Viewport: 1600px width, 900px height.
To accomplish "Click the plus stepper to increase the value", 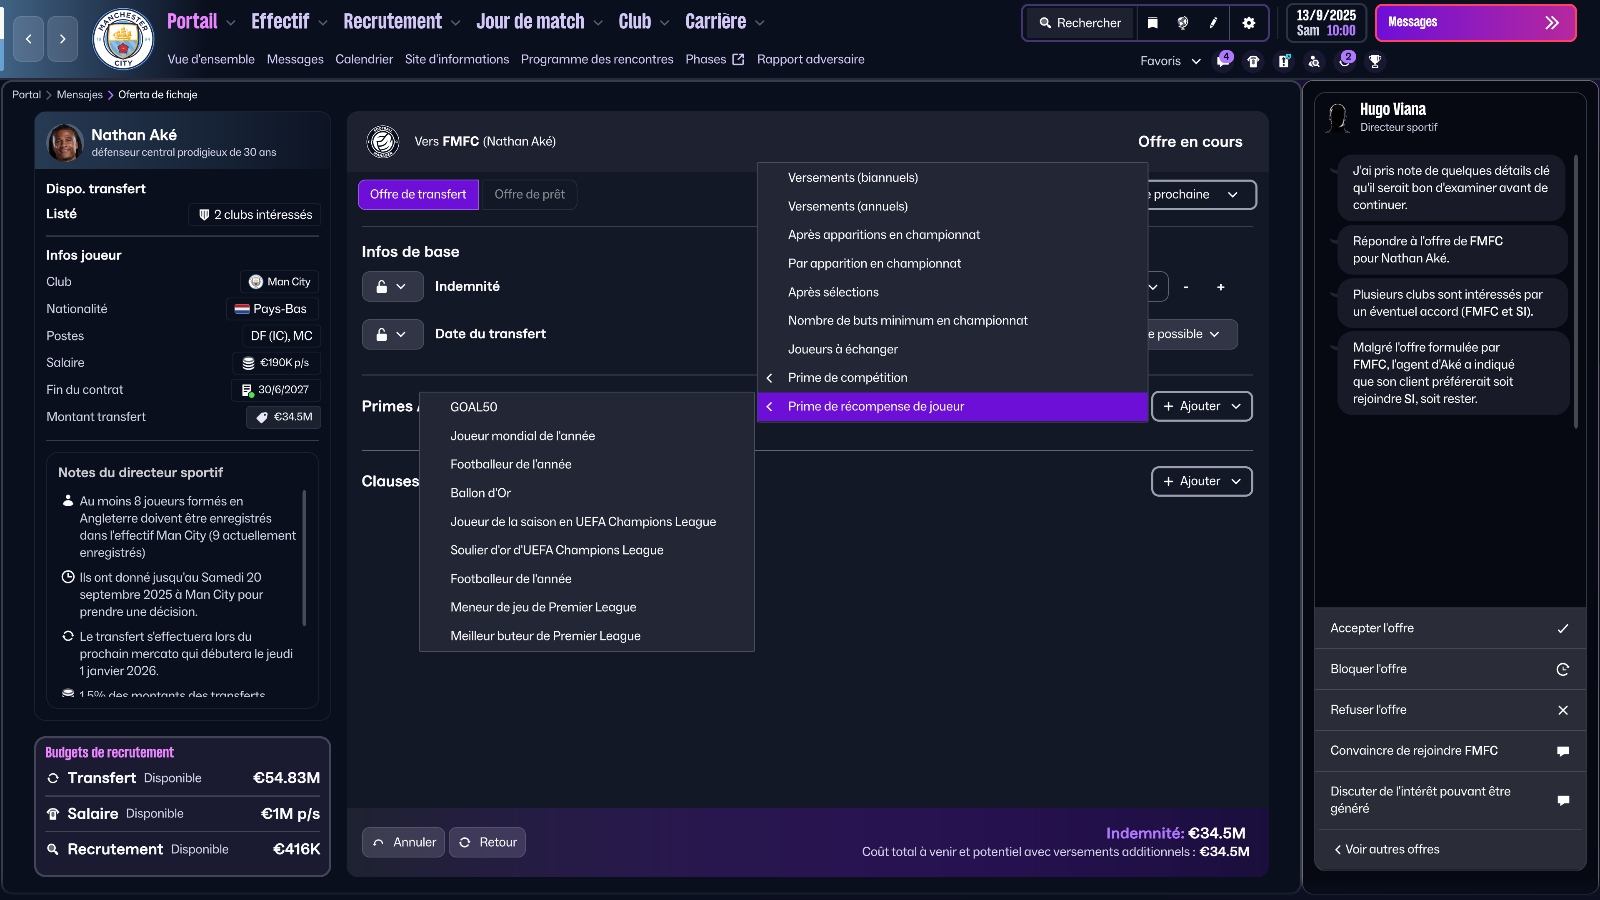I will (x=1220, y=287).
